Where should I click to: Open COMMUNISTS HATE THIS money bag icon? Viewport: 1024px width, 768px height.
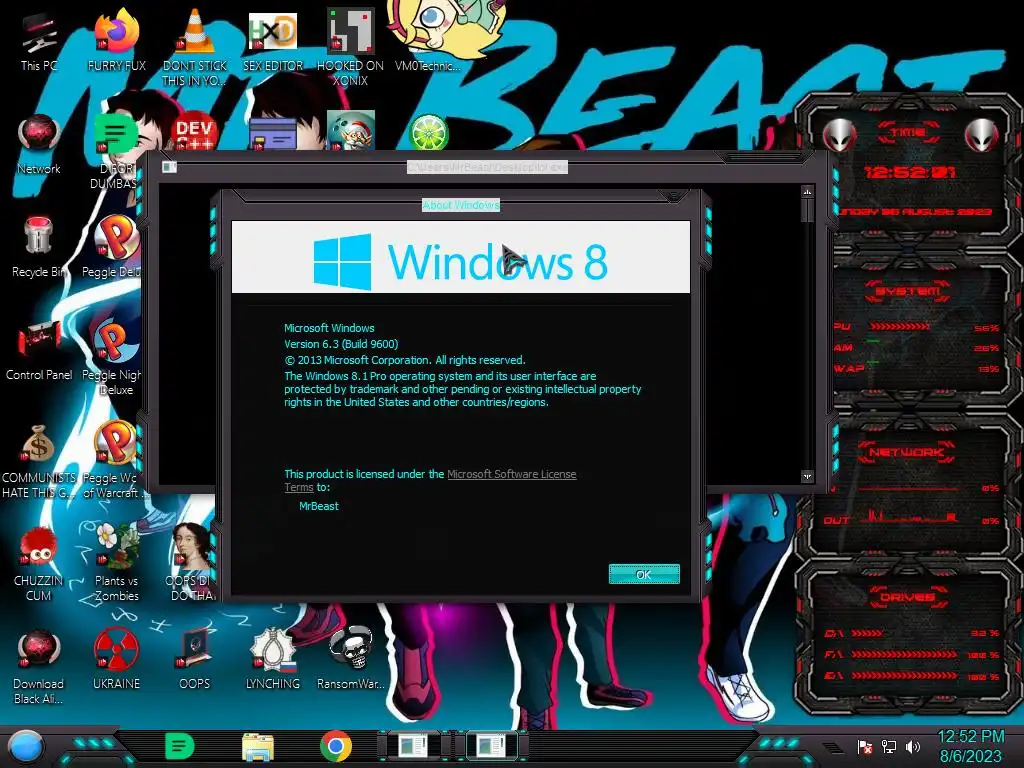tap(39, 460)
